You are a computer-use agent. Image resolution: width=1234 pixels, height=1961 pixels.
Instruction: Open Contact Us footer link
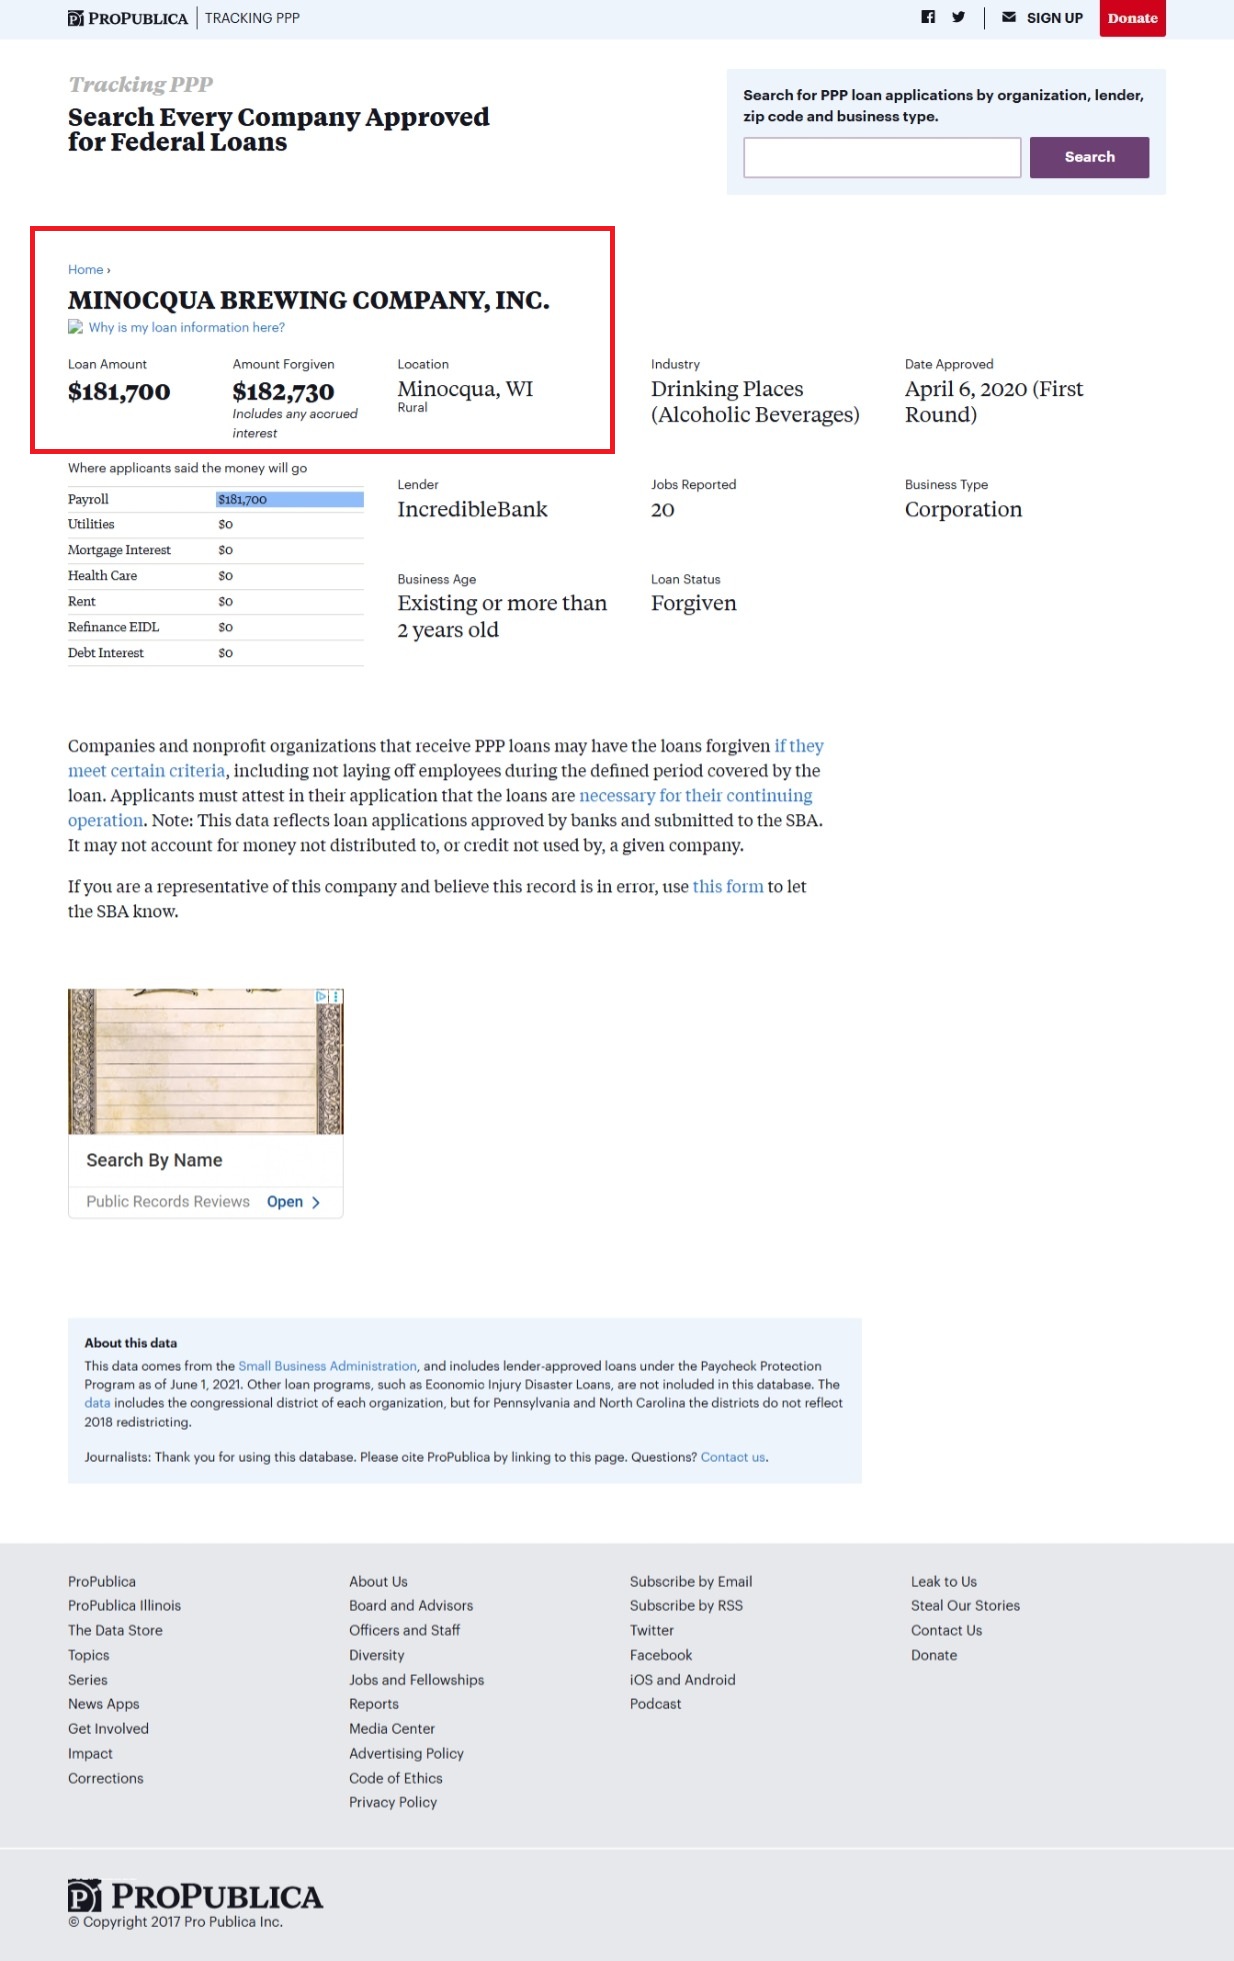point(946,1630)
